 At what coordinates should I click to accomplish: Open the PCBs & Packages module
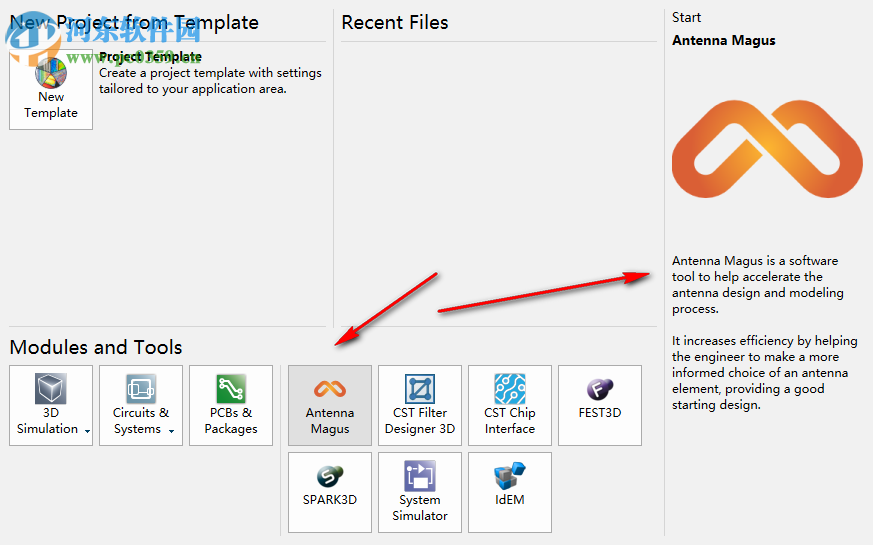231,405
